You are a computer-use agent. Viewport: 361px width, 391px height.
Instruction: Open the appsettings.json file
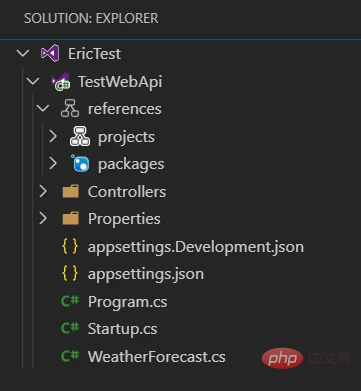(x=146, y=274)
